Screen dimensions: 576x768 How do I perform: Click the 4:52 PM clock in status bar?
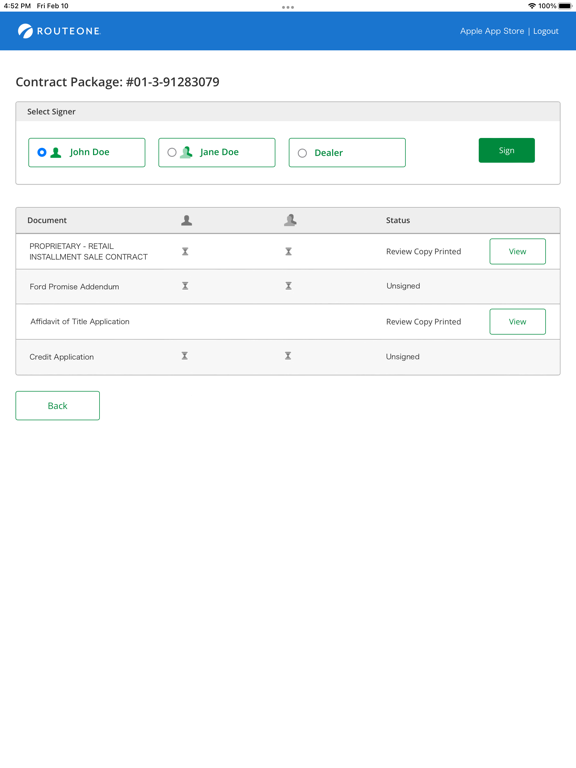click(17, 6)
